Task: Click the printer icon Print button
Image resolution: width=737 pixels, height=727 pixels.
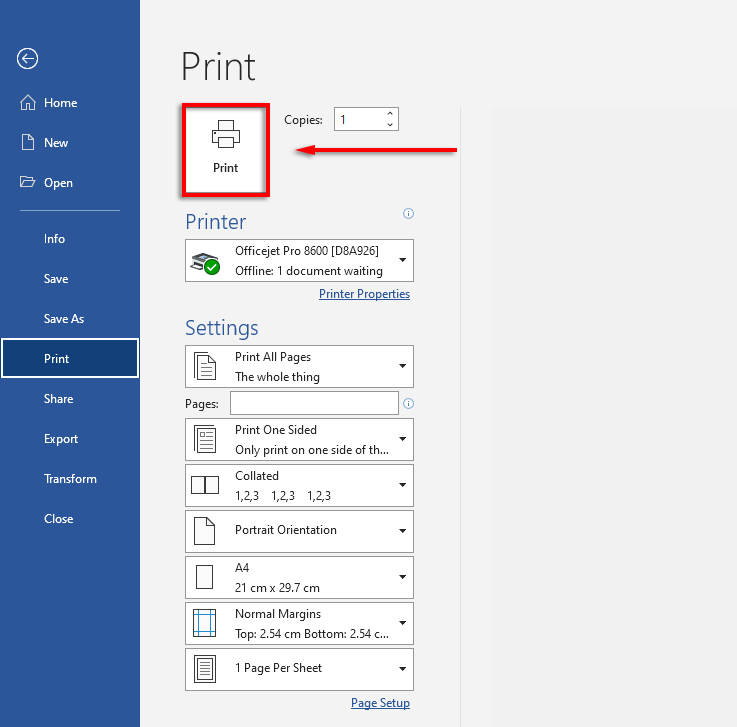Action: 225,148
